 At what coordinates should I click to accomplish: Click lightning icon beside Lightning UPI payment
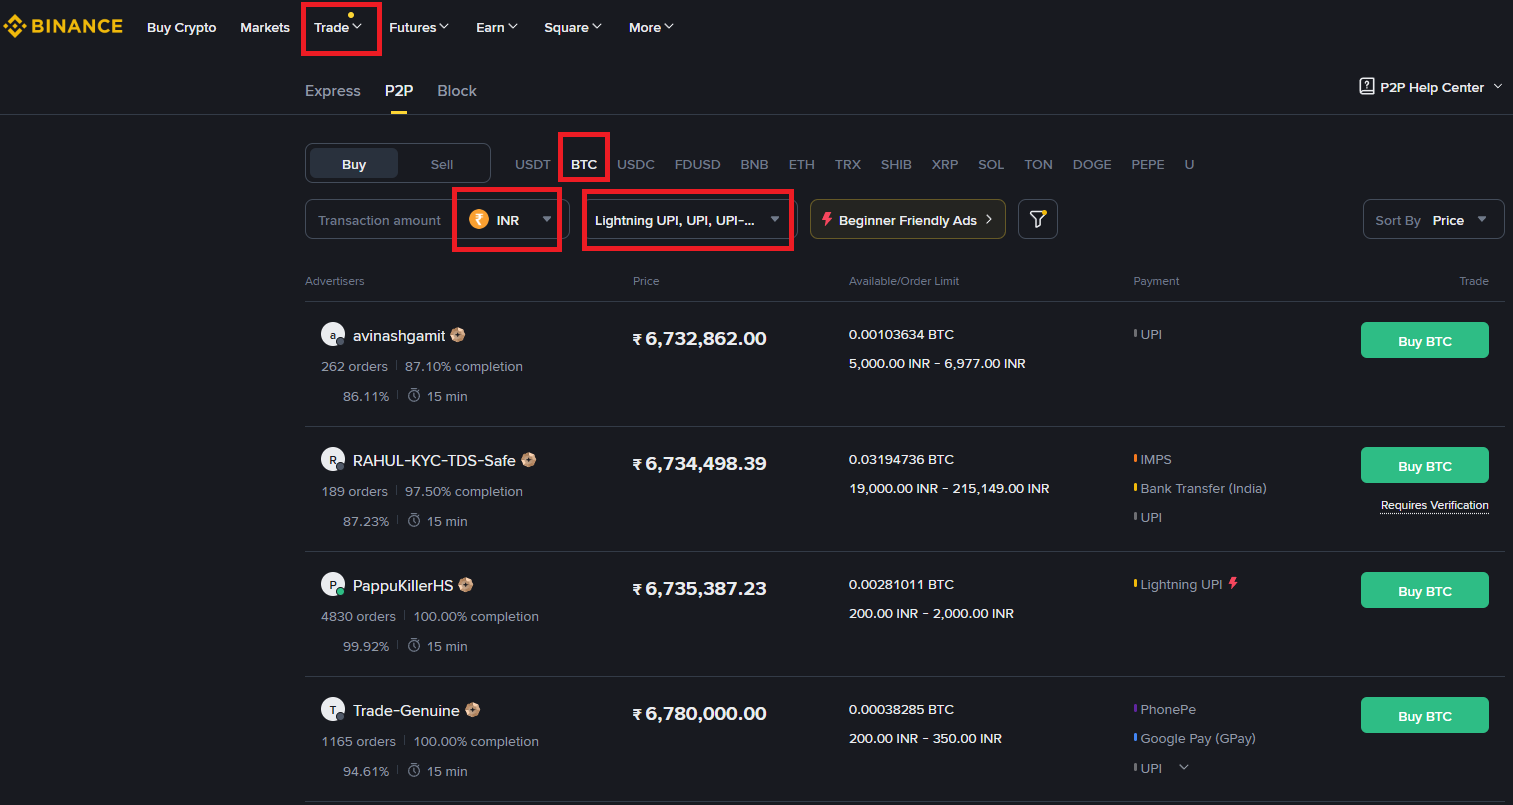point(1233,583)
